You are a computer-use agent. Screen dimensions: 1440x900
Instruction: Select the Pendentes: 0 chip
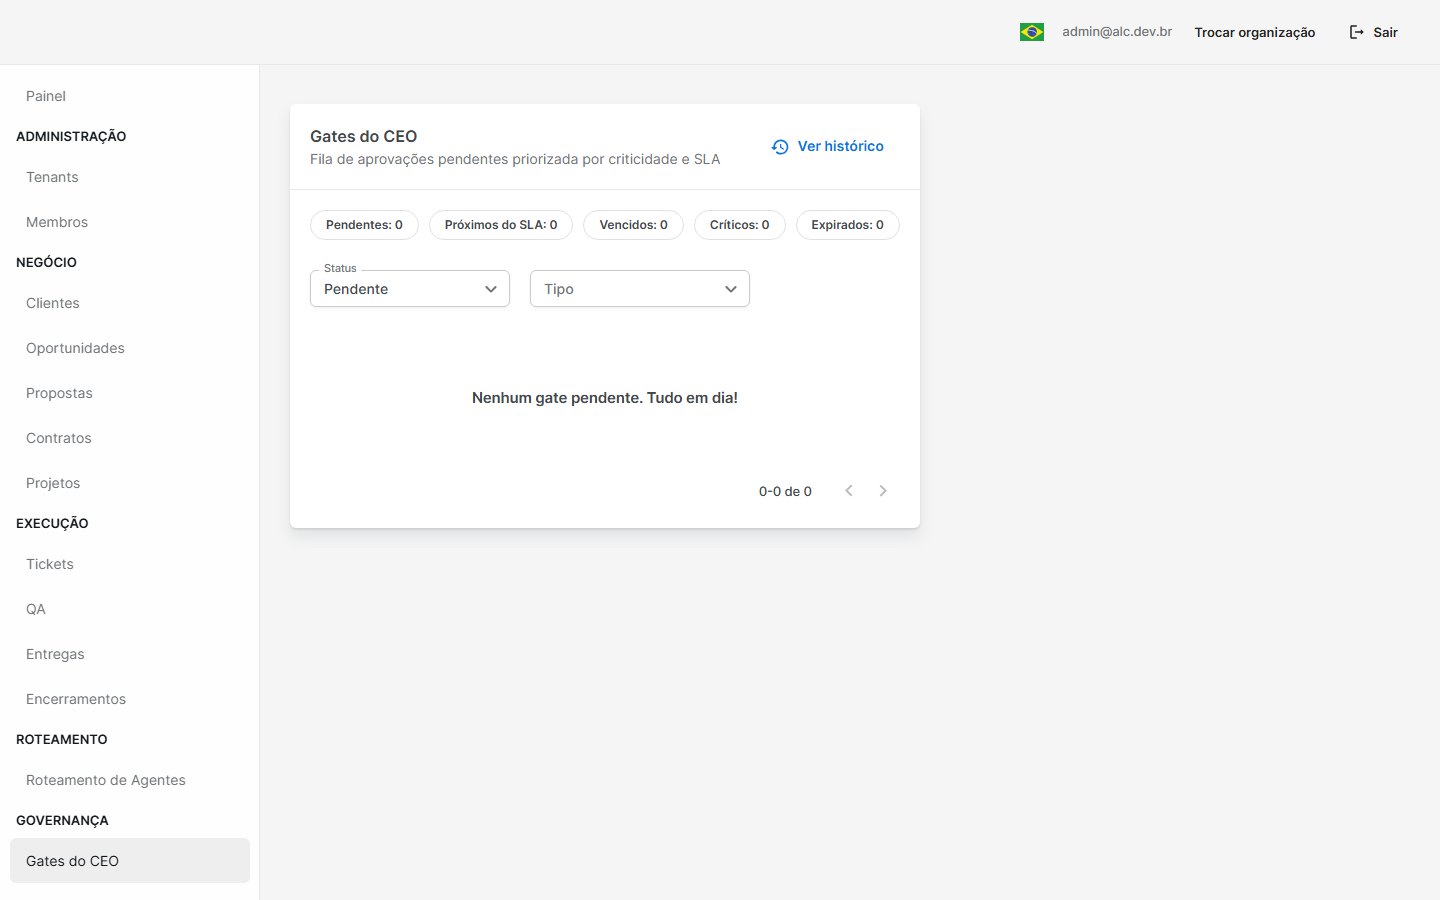364,225
